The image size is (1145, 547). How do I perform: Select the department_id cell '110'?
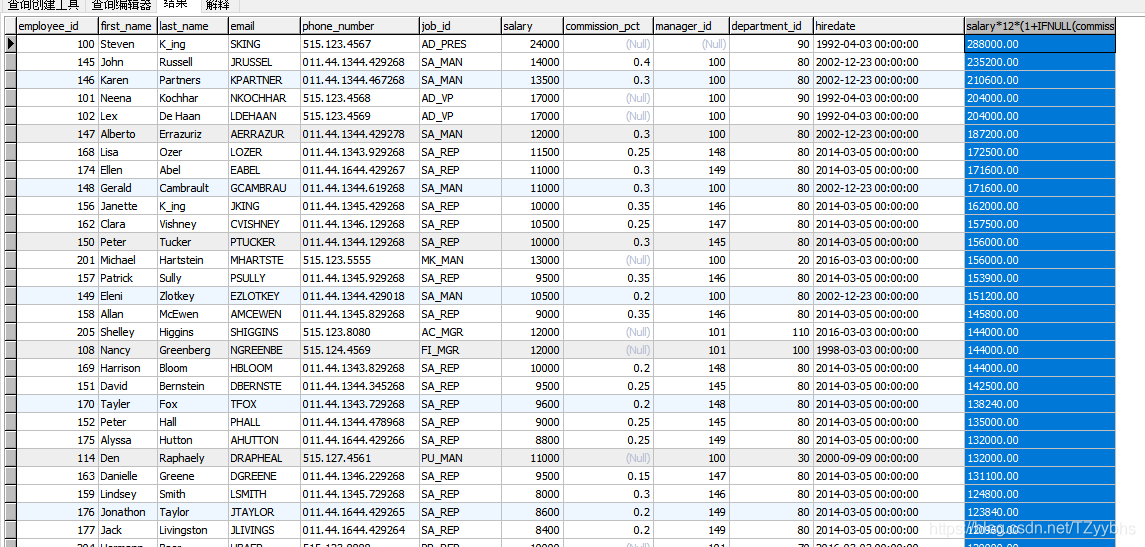point(771,332)
